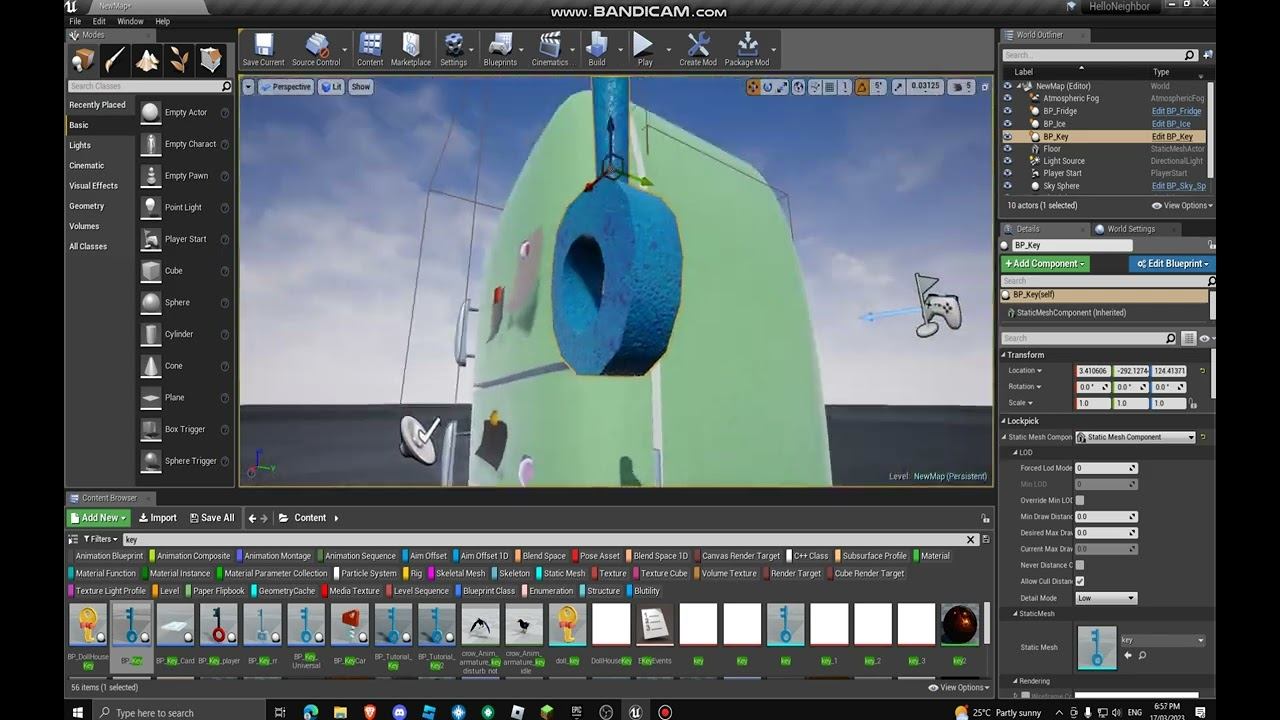Switch to the Paint mode brush icon
Viewport: 1280px width, 720px height.
pyautogui.click(x=114, y=60)
